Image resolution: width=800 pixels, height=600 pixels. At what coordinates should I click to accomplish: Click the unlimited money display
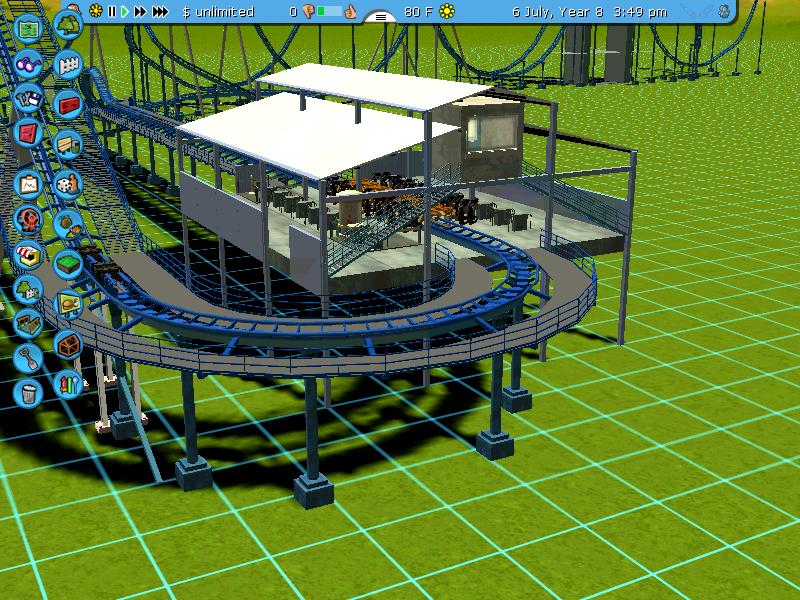point(211,12)
